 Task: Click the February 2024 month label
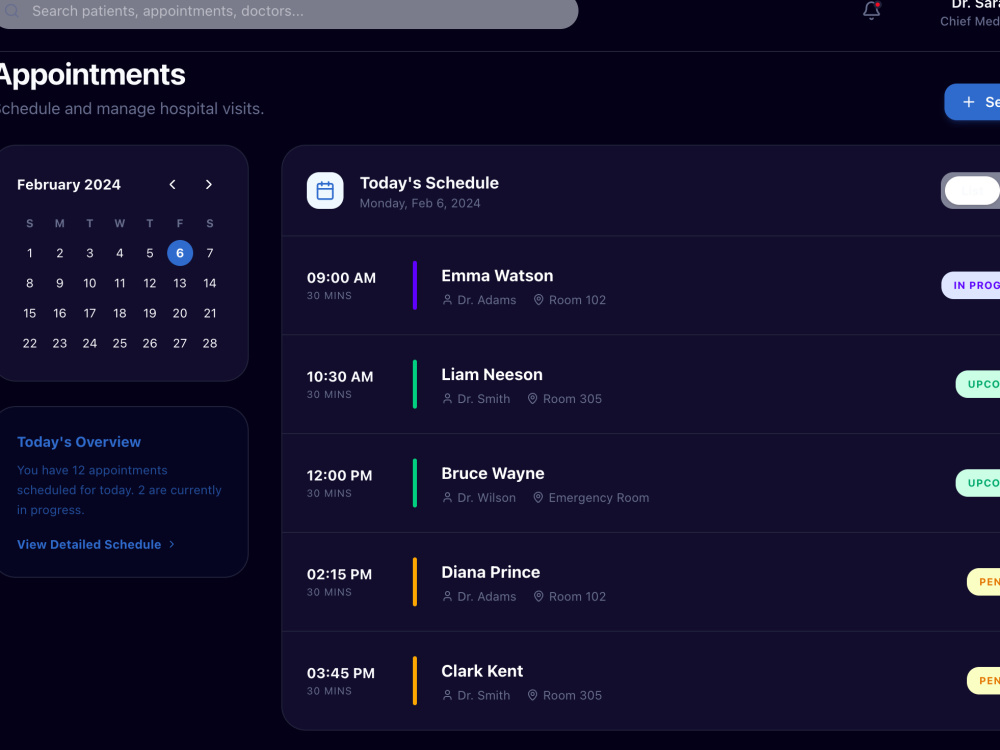point(69,185)
